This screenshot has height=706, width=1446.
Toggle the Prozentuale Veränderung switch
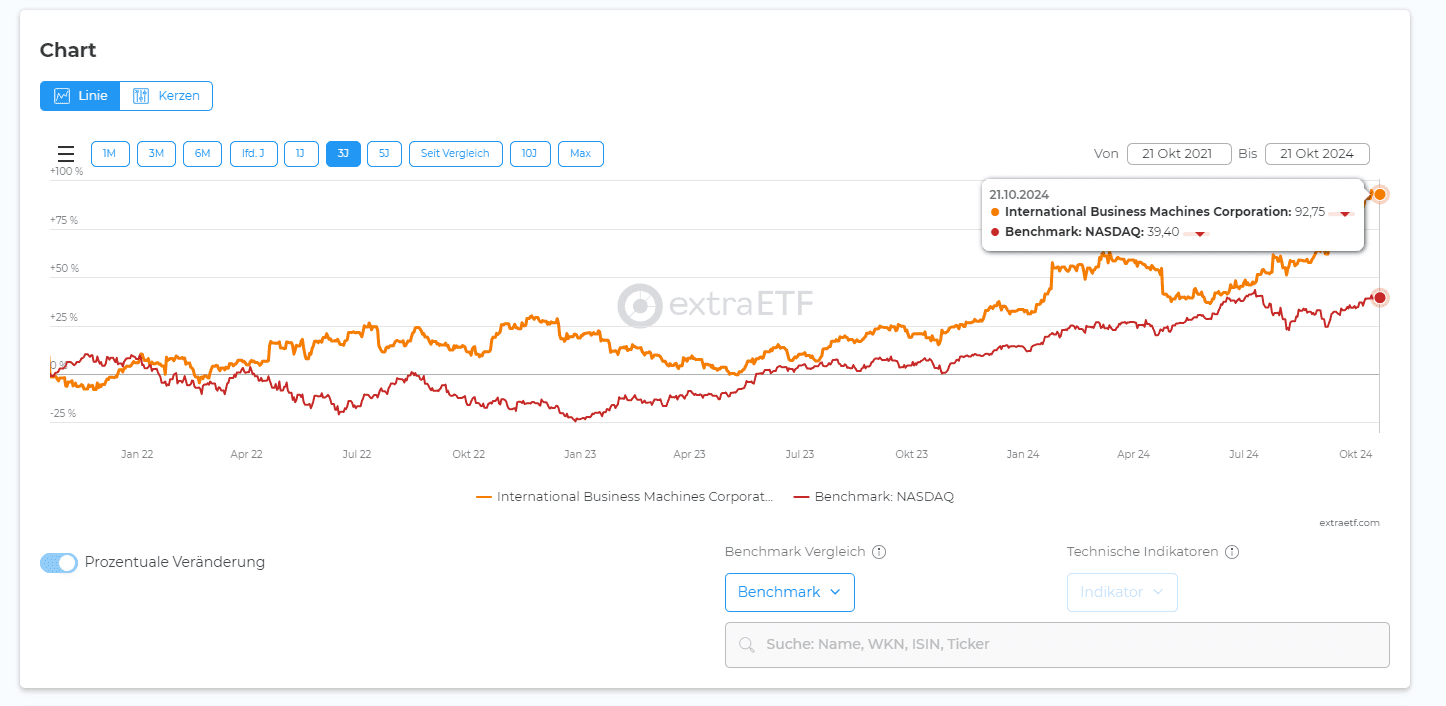pos(59,563)
